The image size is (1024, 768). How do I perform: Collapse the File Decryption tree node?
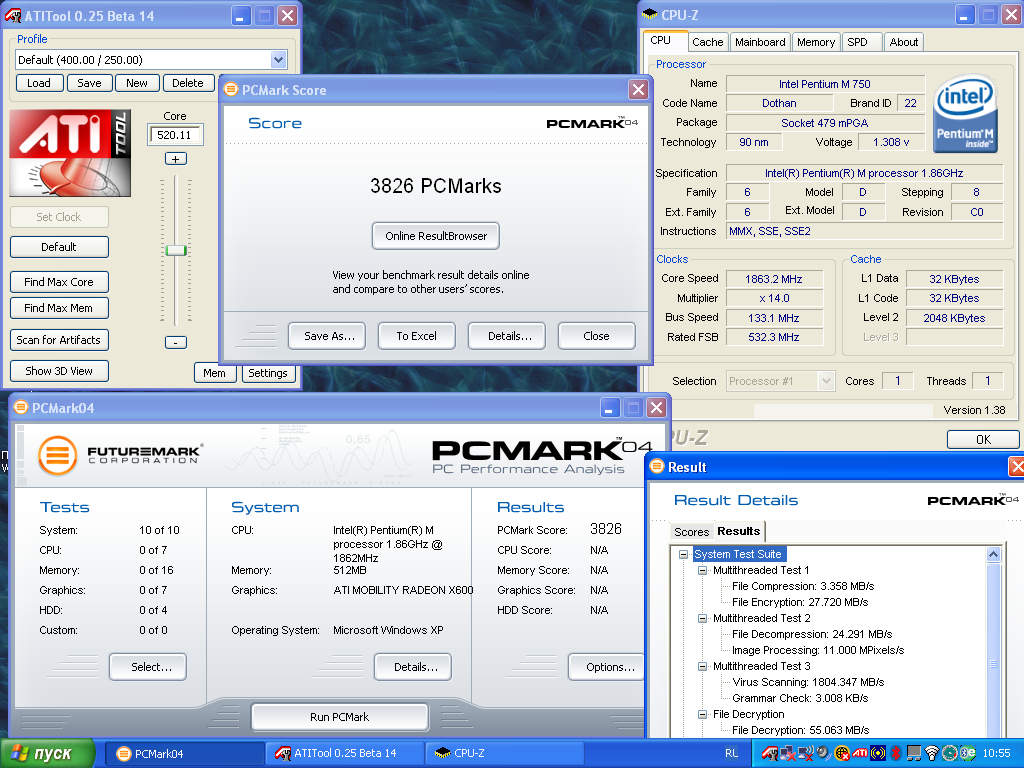pos(703,714)
